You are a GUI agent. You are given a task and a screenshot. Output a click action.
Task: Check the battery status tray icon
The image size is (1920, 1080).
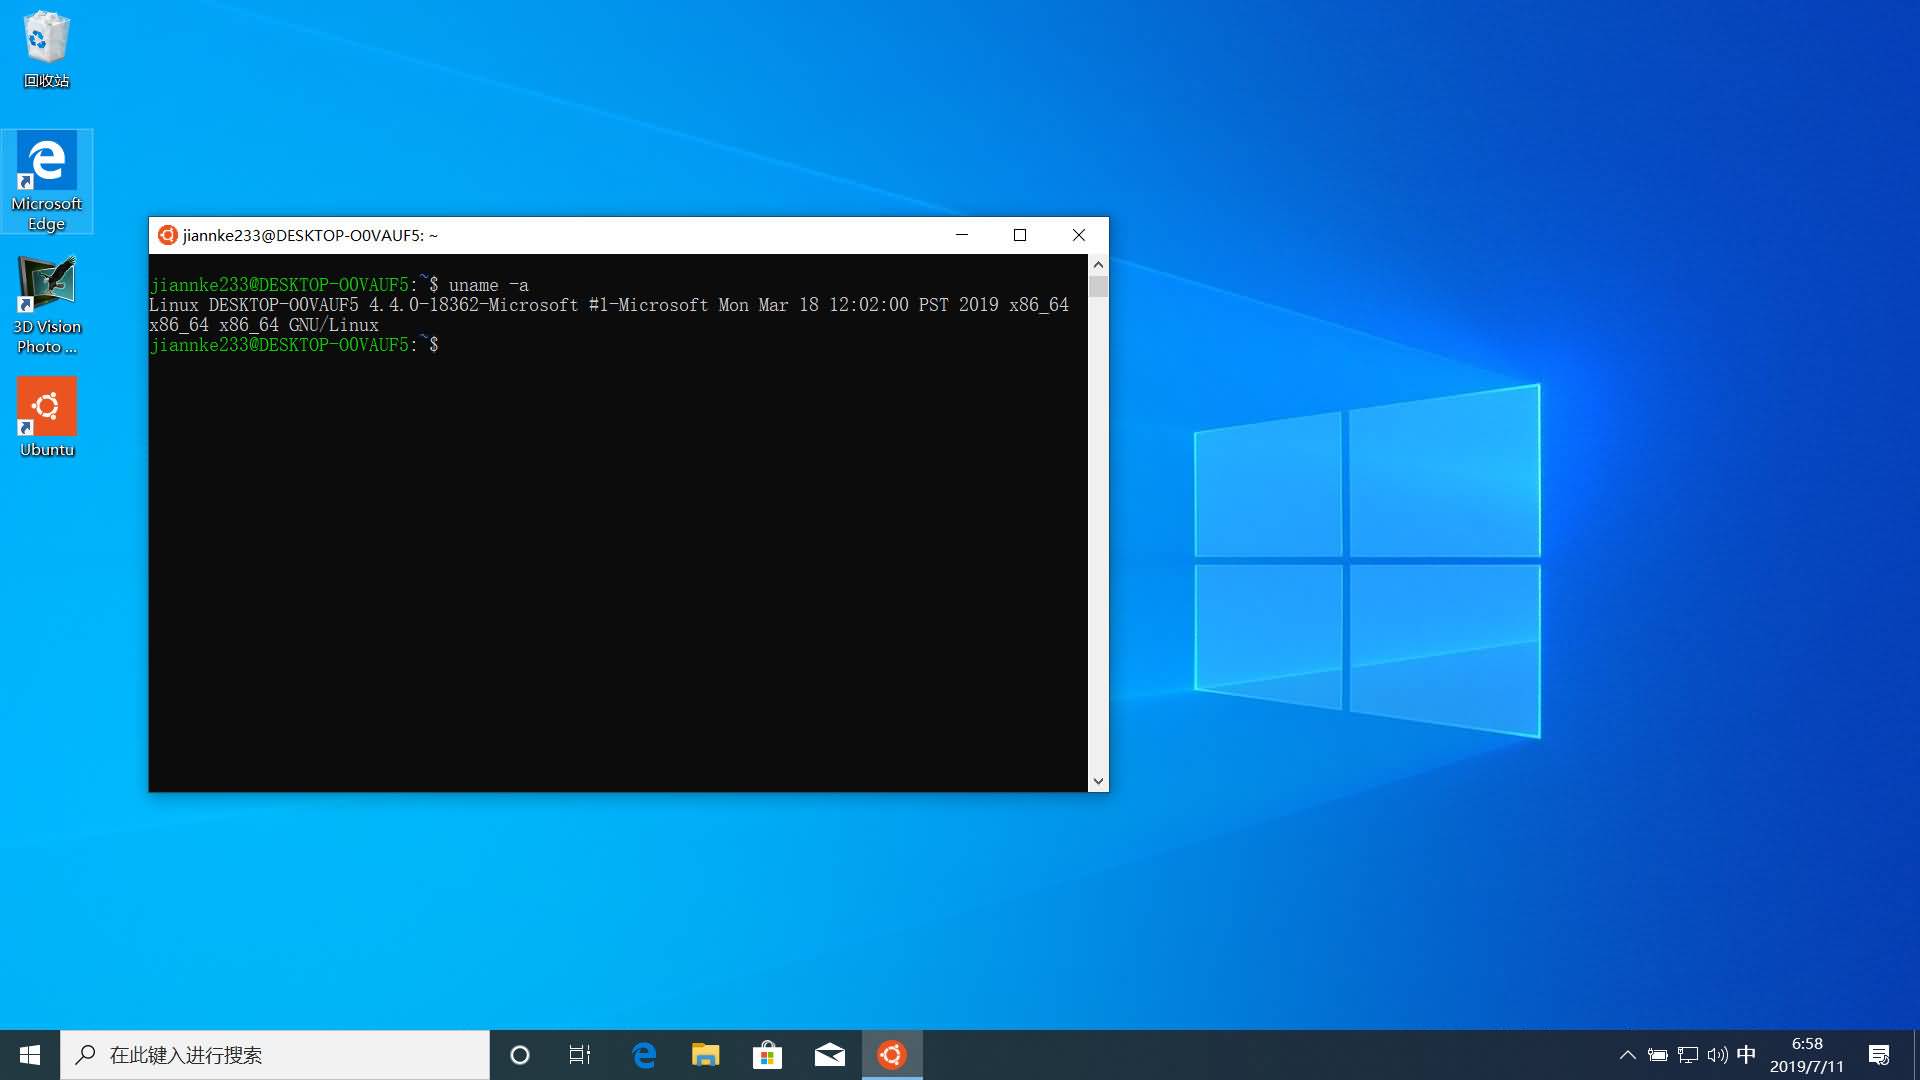1658,1055
